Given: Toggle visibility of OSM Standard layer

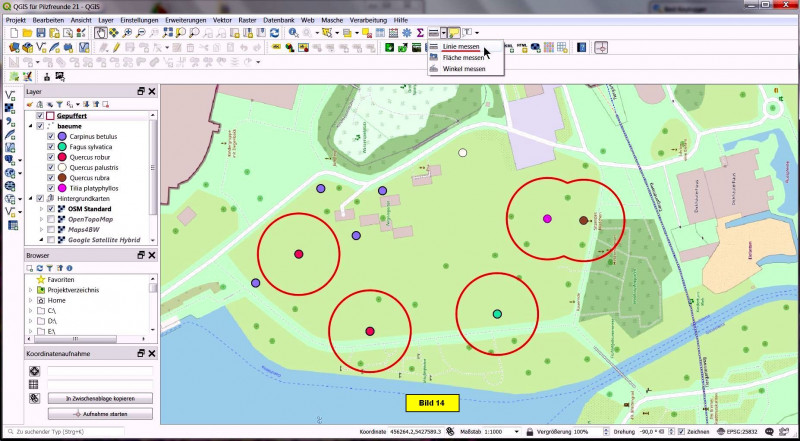Looking at the screenshot, I should click(51, 209).
